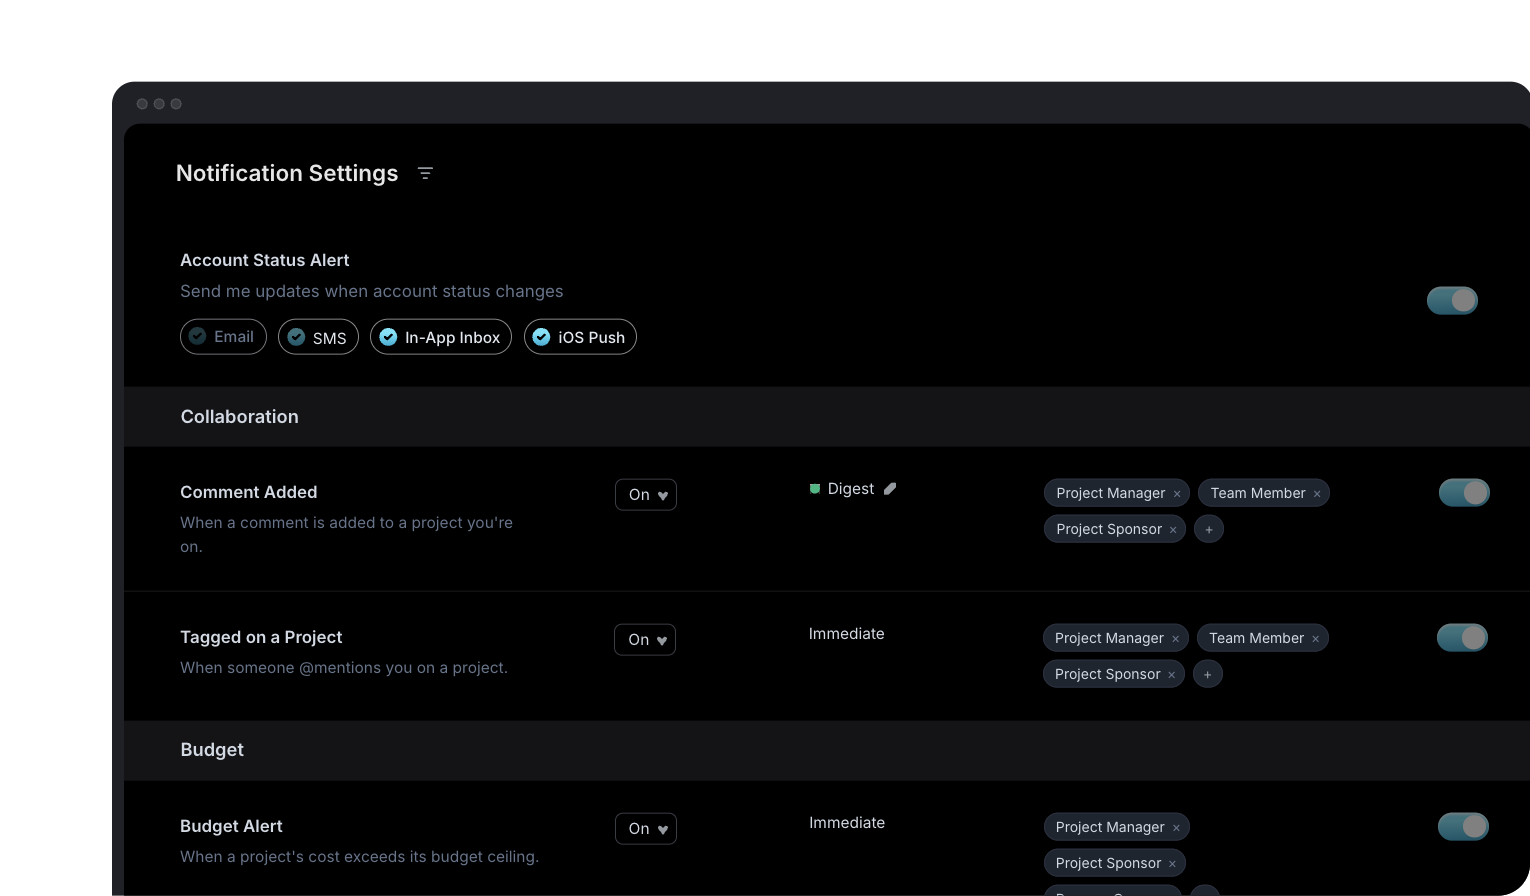Add a role to Comment Added
The width and height of the screenshot is (1530, 896).
click(1209, 529)
